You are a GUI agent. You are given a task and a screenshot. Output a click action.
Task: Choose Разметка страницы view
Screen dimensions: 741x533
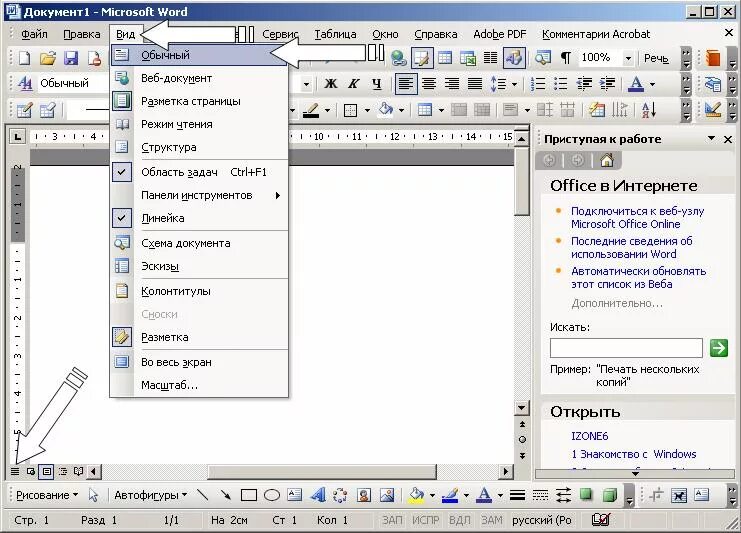click(x=199, y=101)
